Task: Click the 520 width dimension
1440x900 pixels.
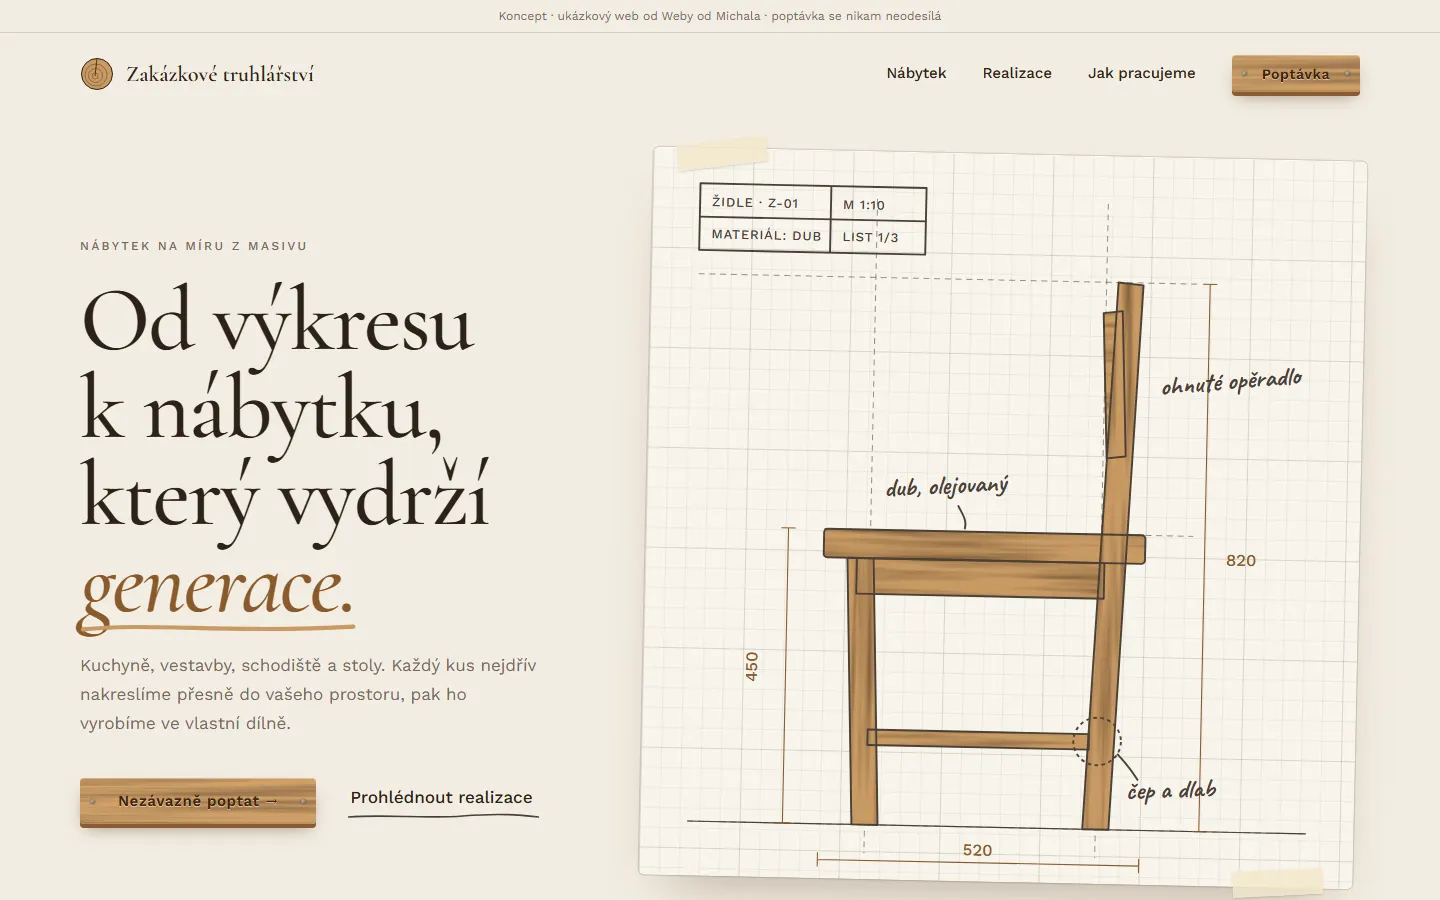Action: click(977, 850)
